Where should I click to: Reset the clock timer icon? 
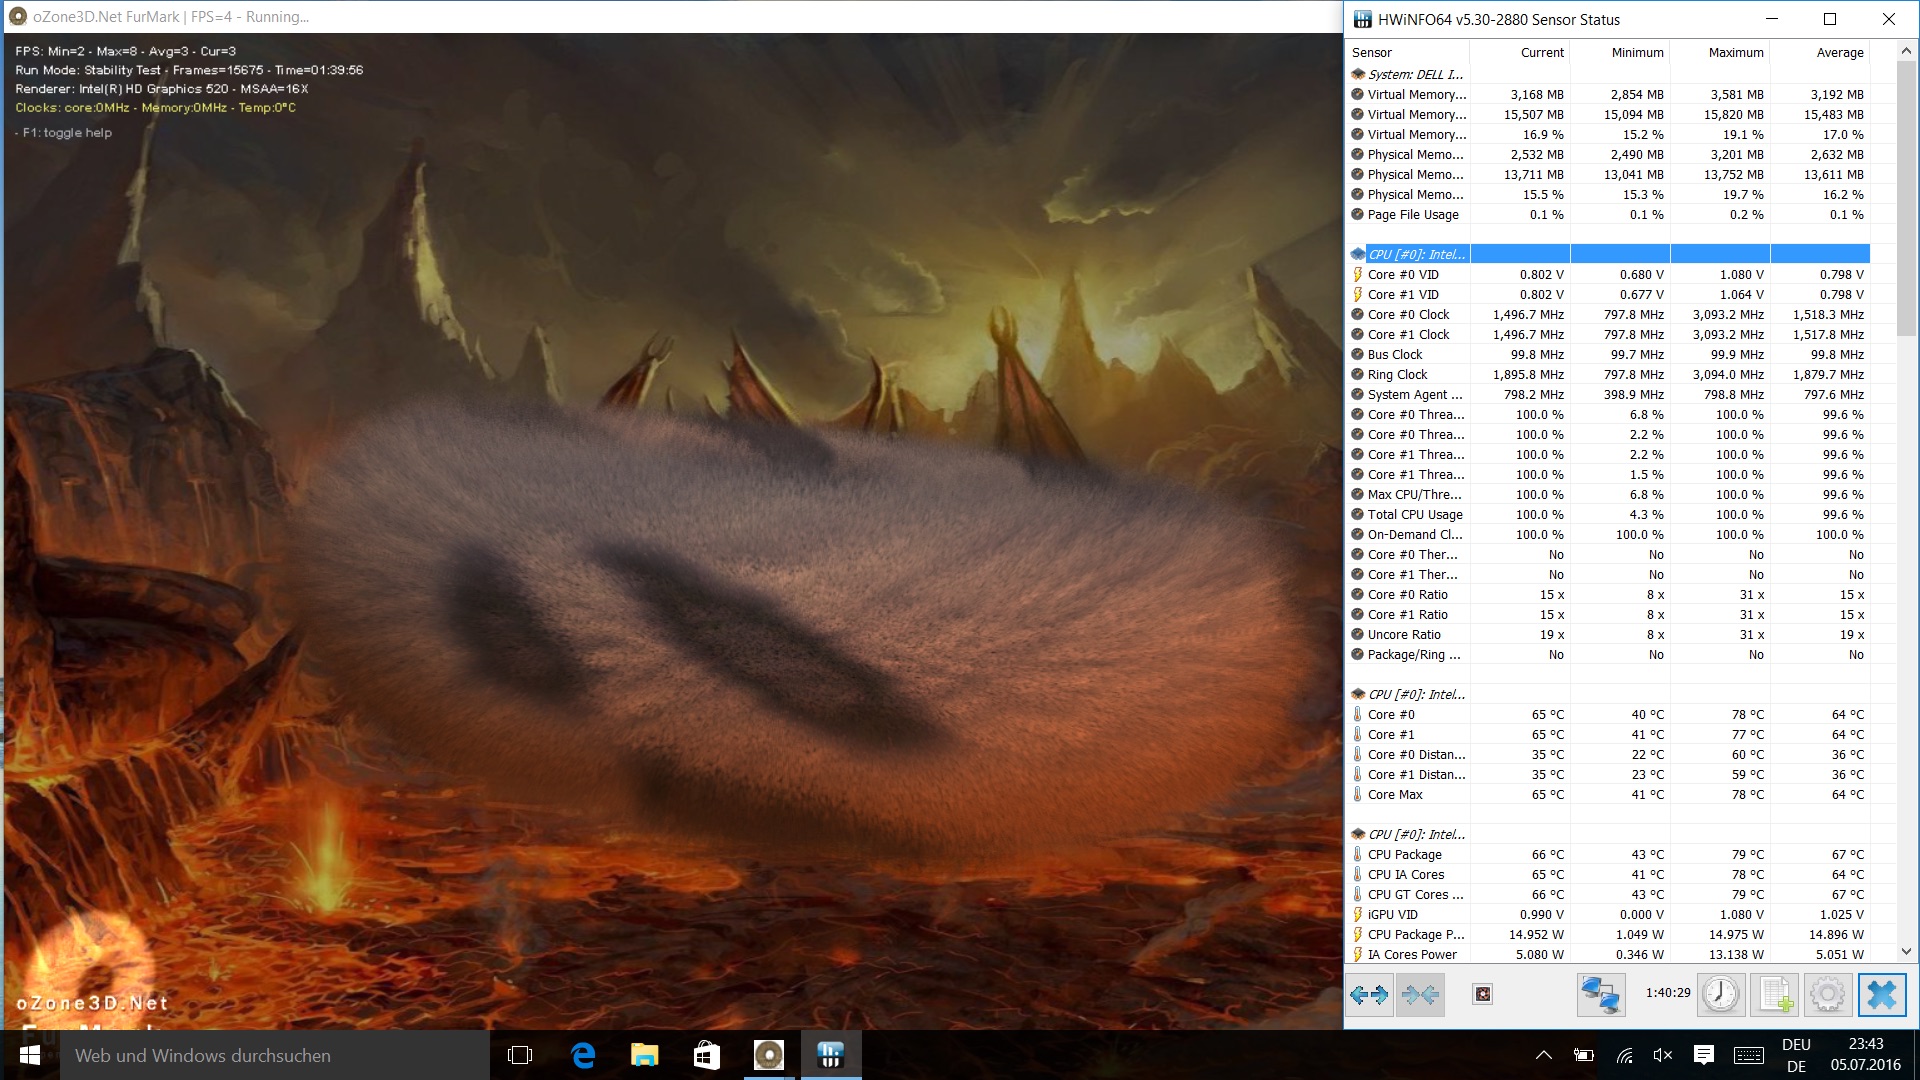[x=1721, y=994]
